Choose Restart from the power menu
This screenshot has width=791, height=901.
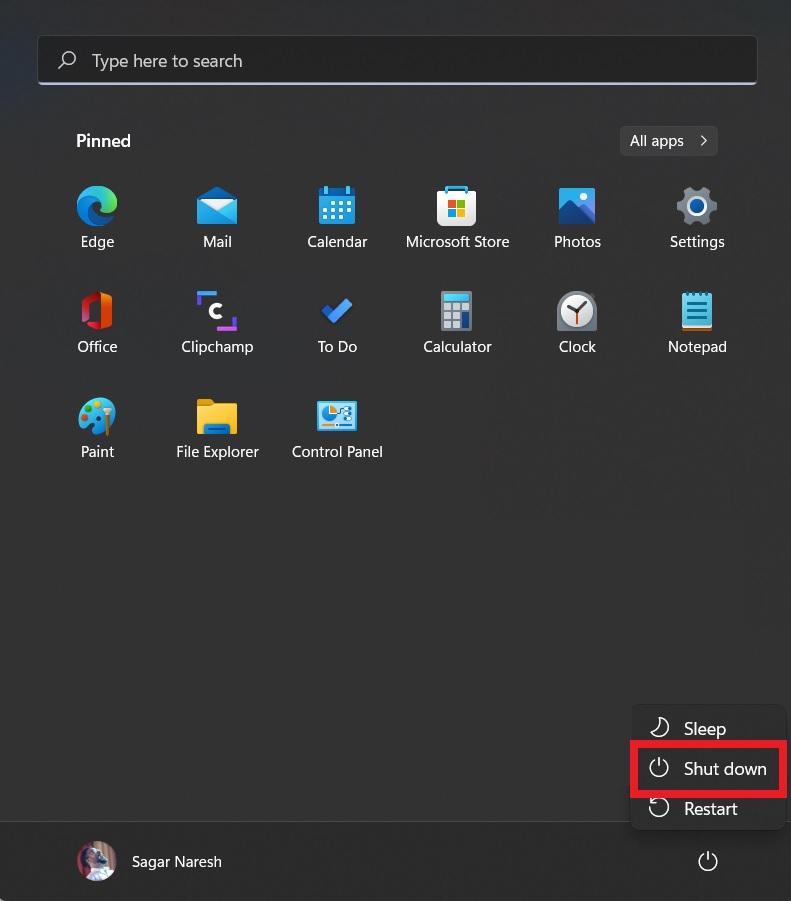708,808
